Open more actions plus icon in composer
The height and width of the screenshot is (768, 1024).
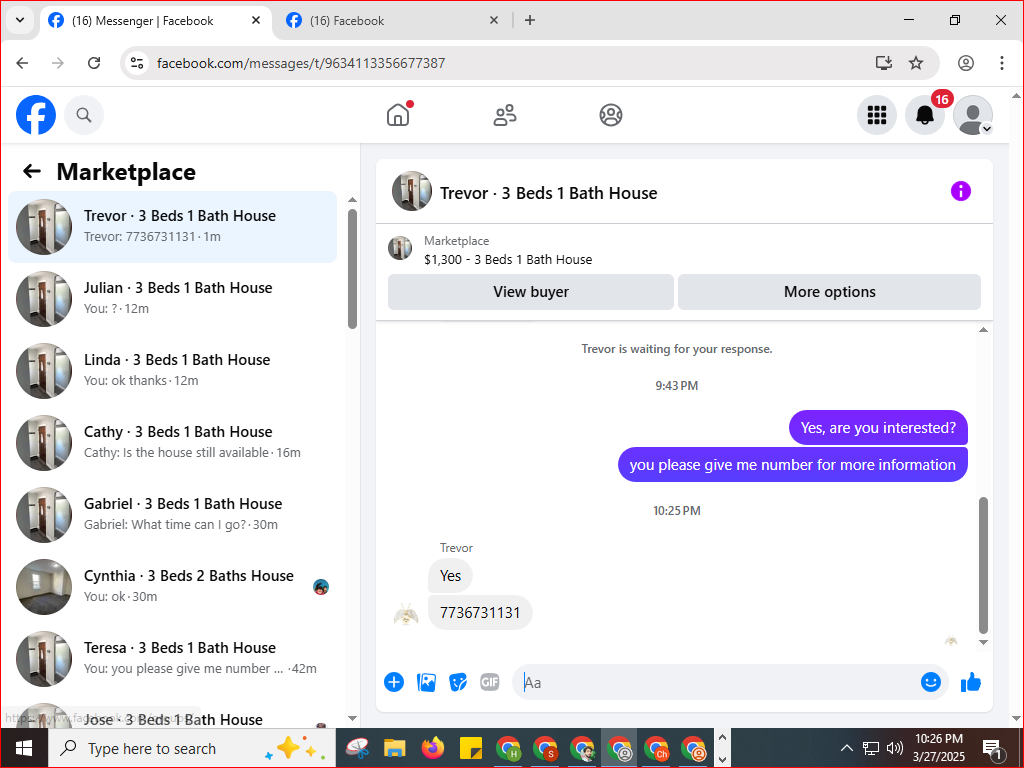(394, 682)
